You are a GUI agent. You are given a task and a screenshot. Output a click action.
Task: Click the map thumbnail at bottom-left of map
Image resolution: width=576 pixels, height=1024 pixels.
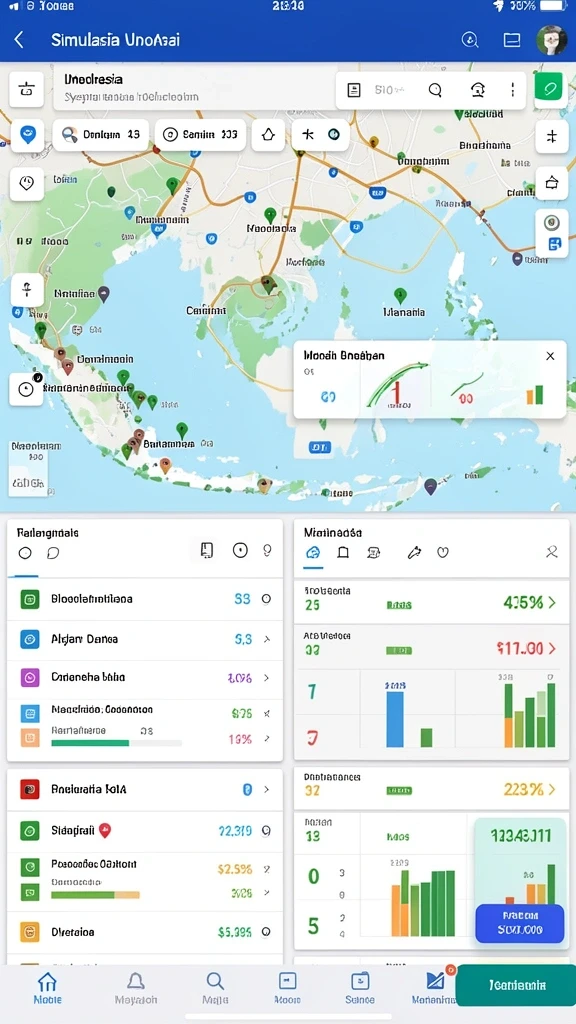coord(29,468)
